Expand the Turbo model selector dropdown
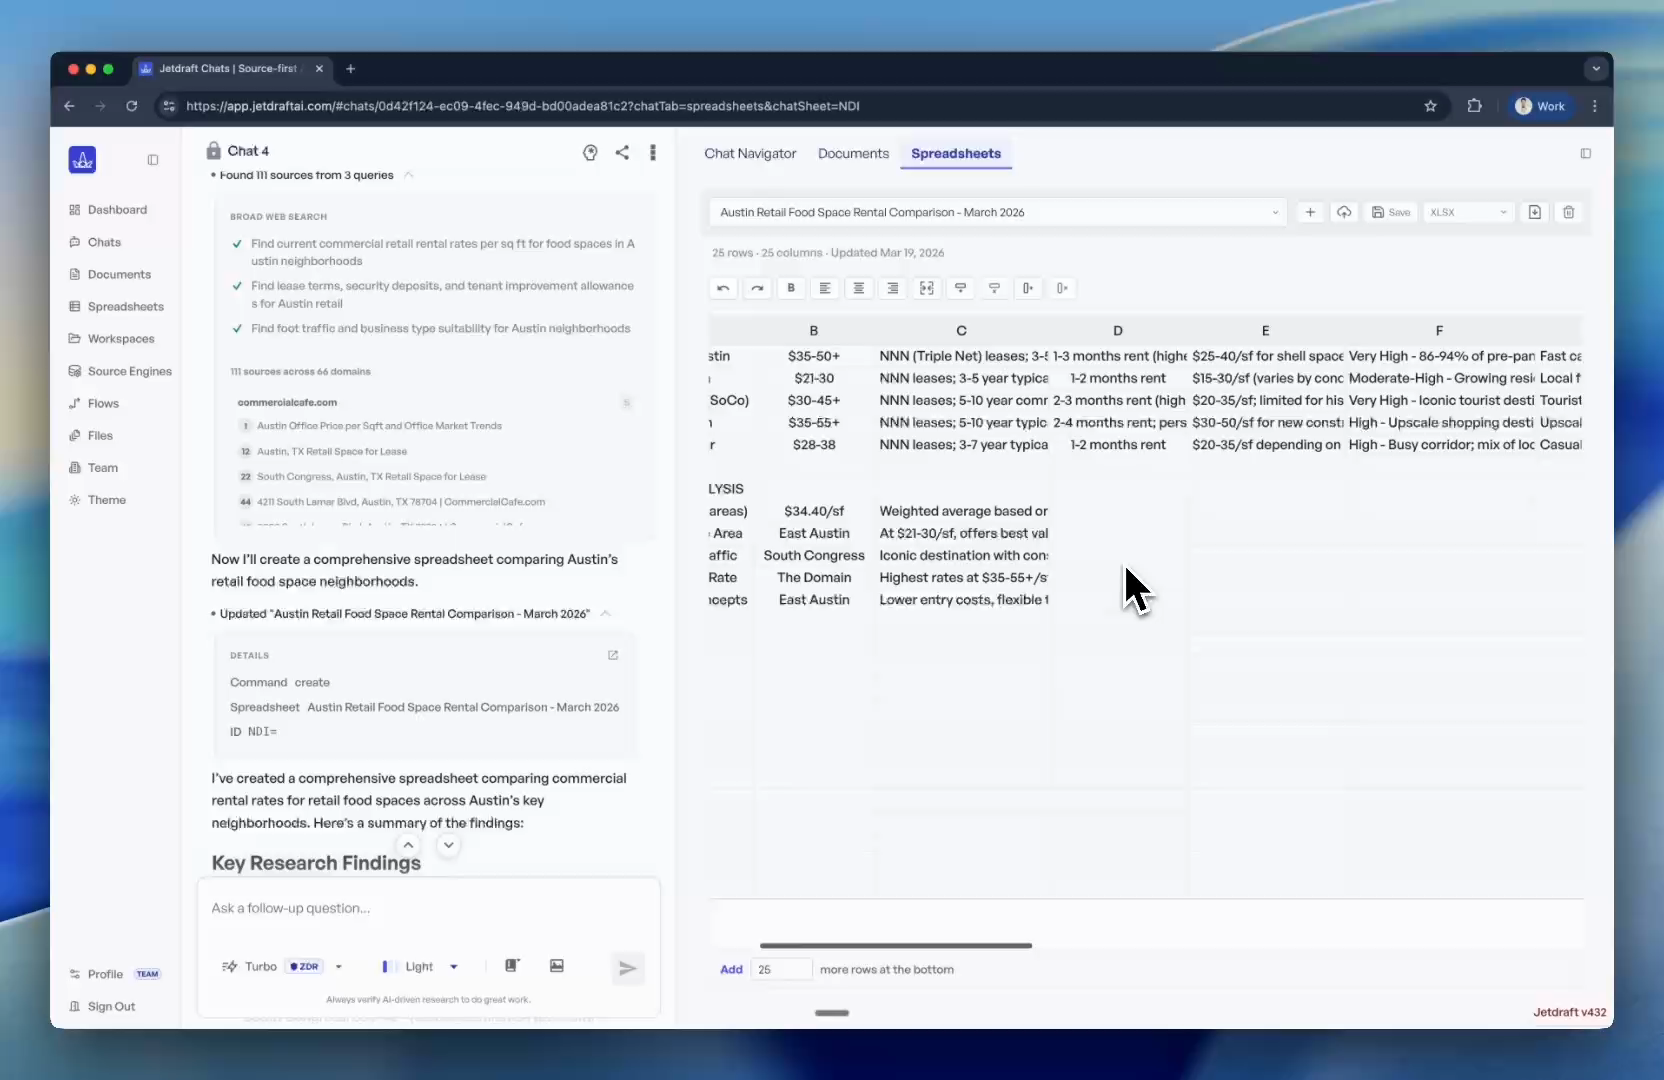1664x1080 pixels. [340, 966]
